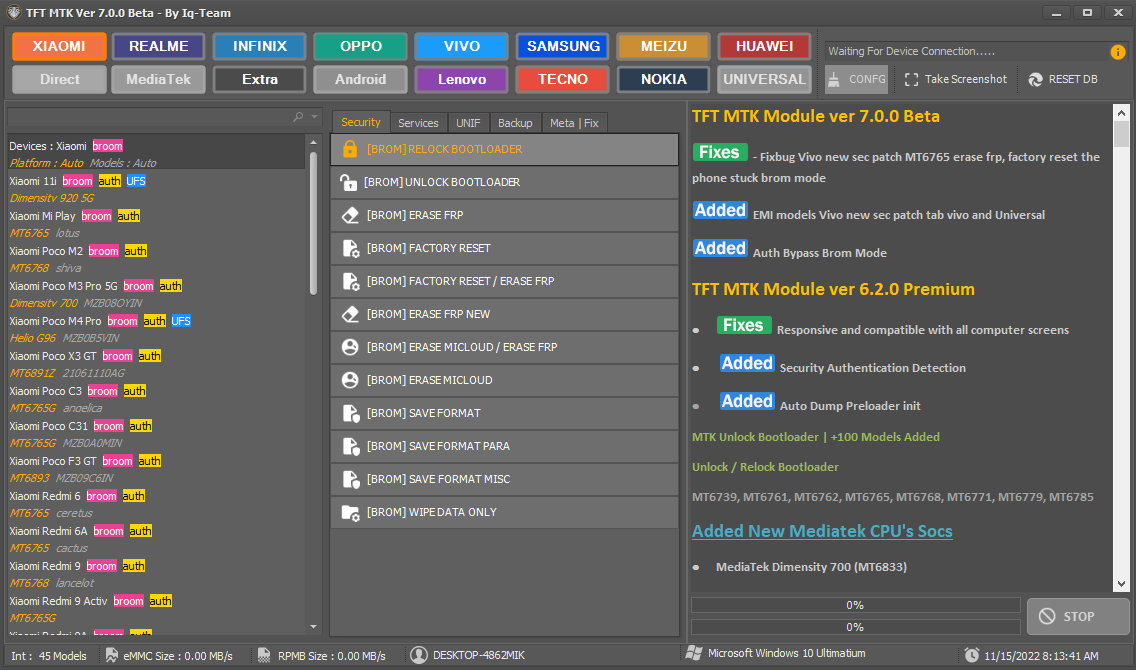Select the OPPO brand button

click(x=361, y=46)
